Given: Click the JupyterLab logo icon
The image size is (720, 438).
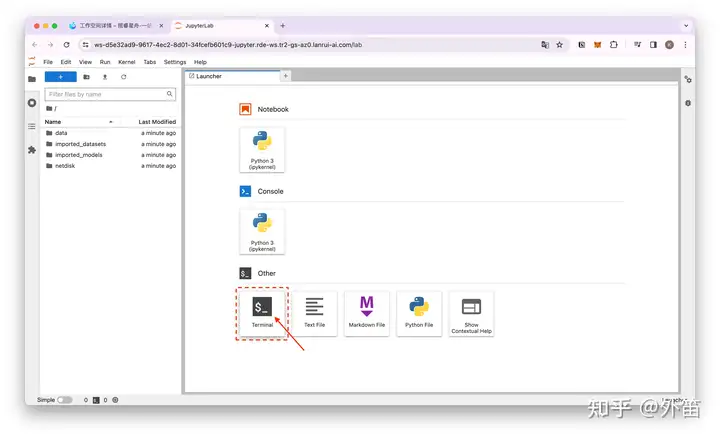Looking at the screenshot, I should (x=32, y=61).
